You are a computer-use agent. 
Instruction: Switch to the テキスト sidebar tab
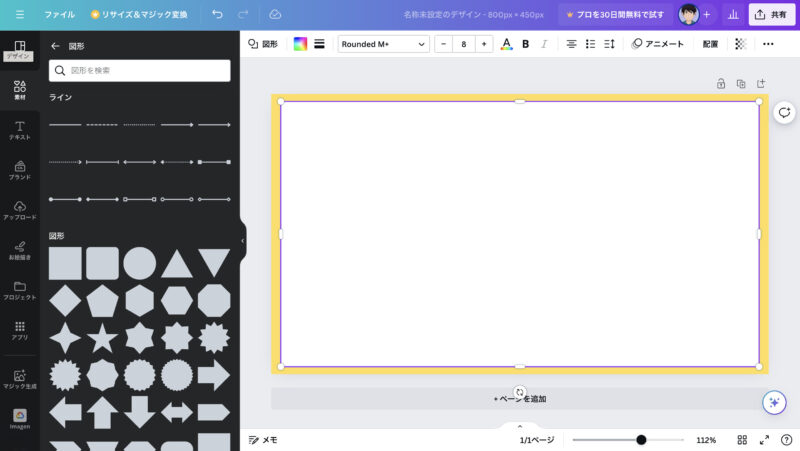pos(20,130)
